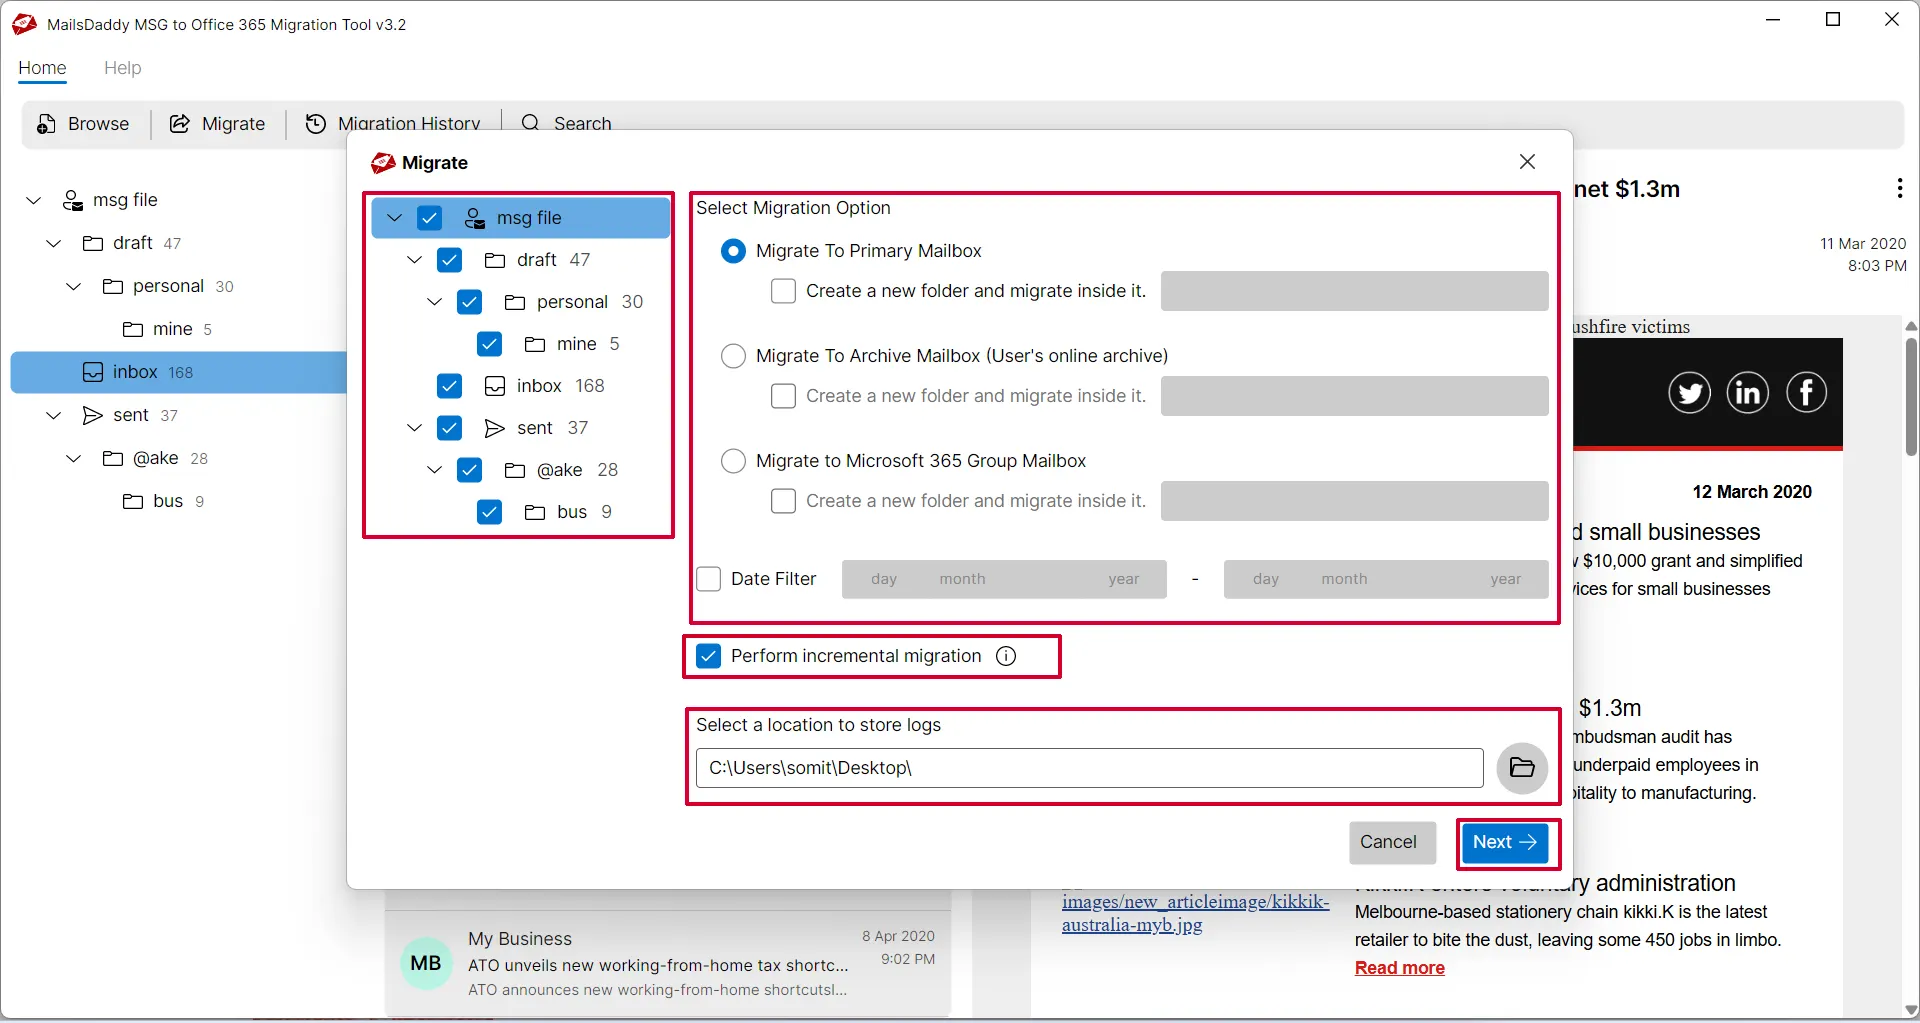Collapse the draft folder in the dialog tree

coord(415,260)
